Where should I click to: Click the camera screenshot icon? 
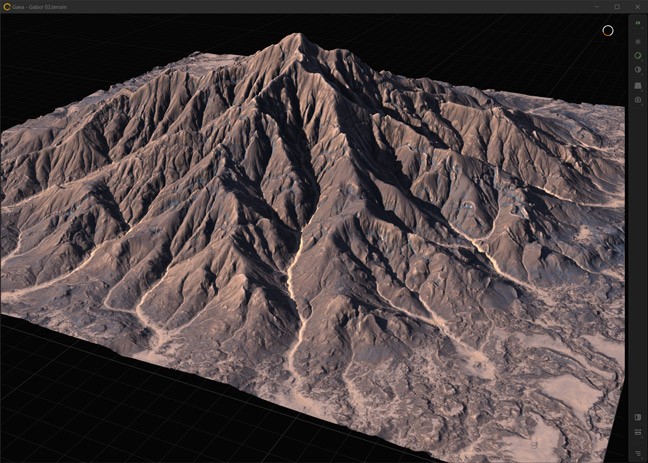pos(638,100)
